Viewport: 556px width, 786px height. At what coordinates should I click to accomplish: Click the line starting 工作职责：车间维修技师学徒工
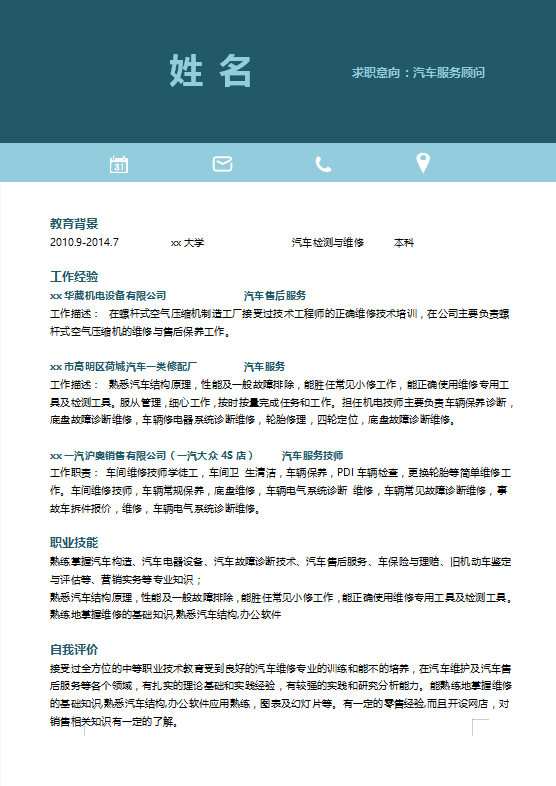point(280,473)
